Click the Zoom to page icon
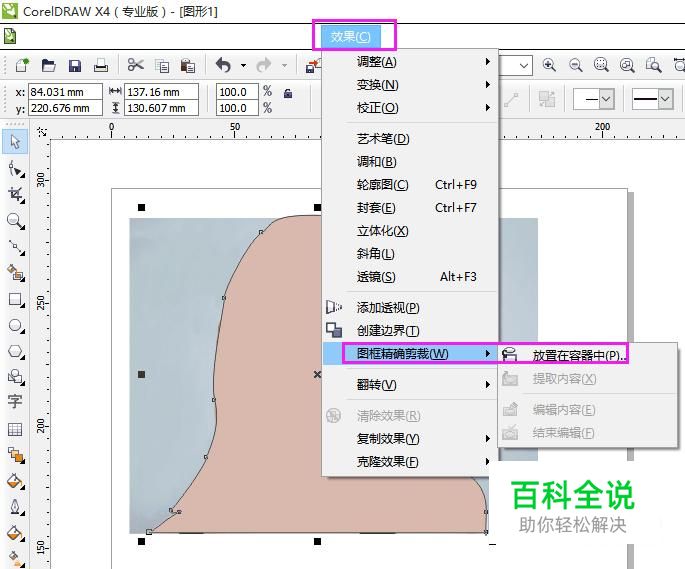The image size is (685, 569). coord(654,65)
